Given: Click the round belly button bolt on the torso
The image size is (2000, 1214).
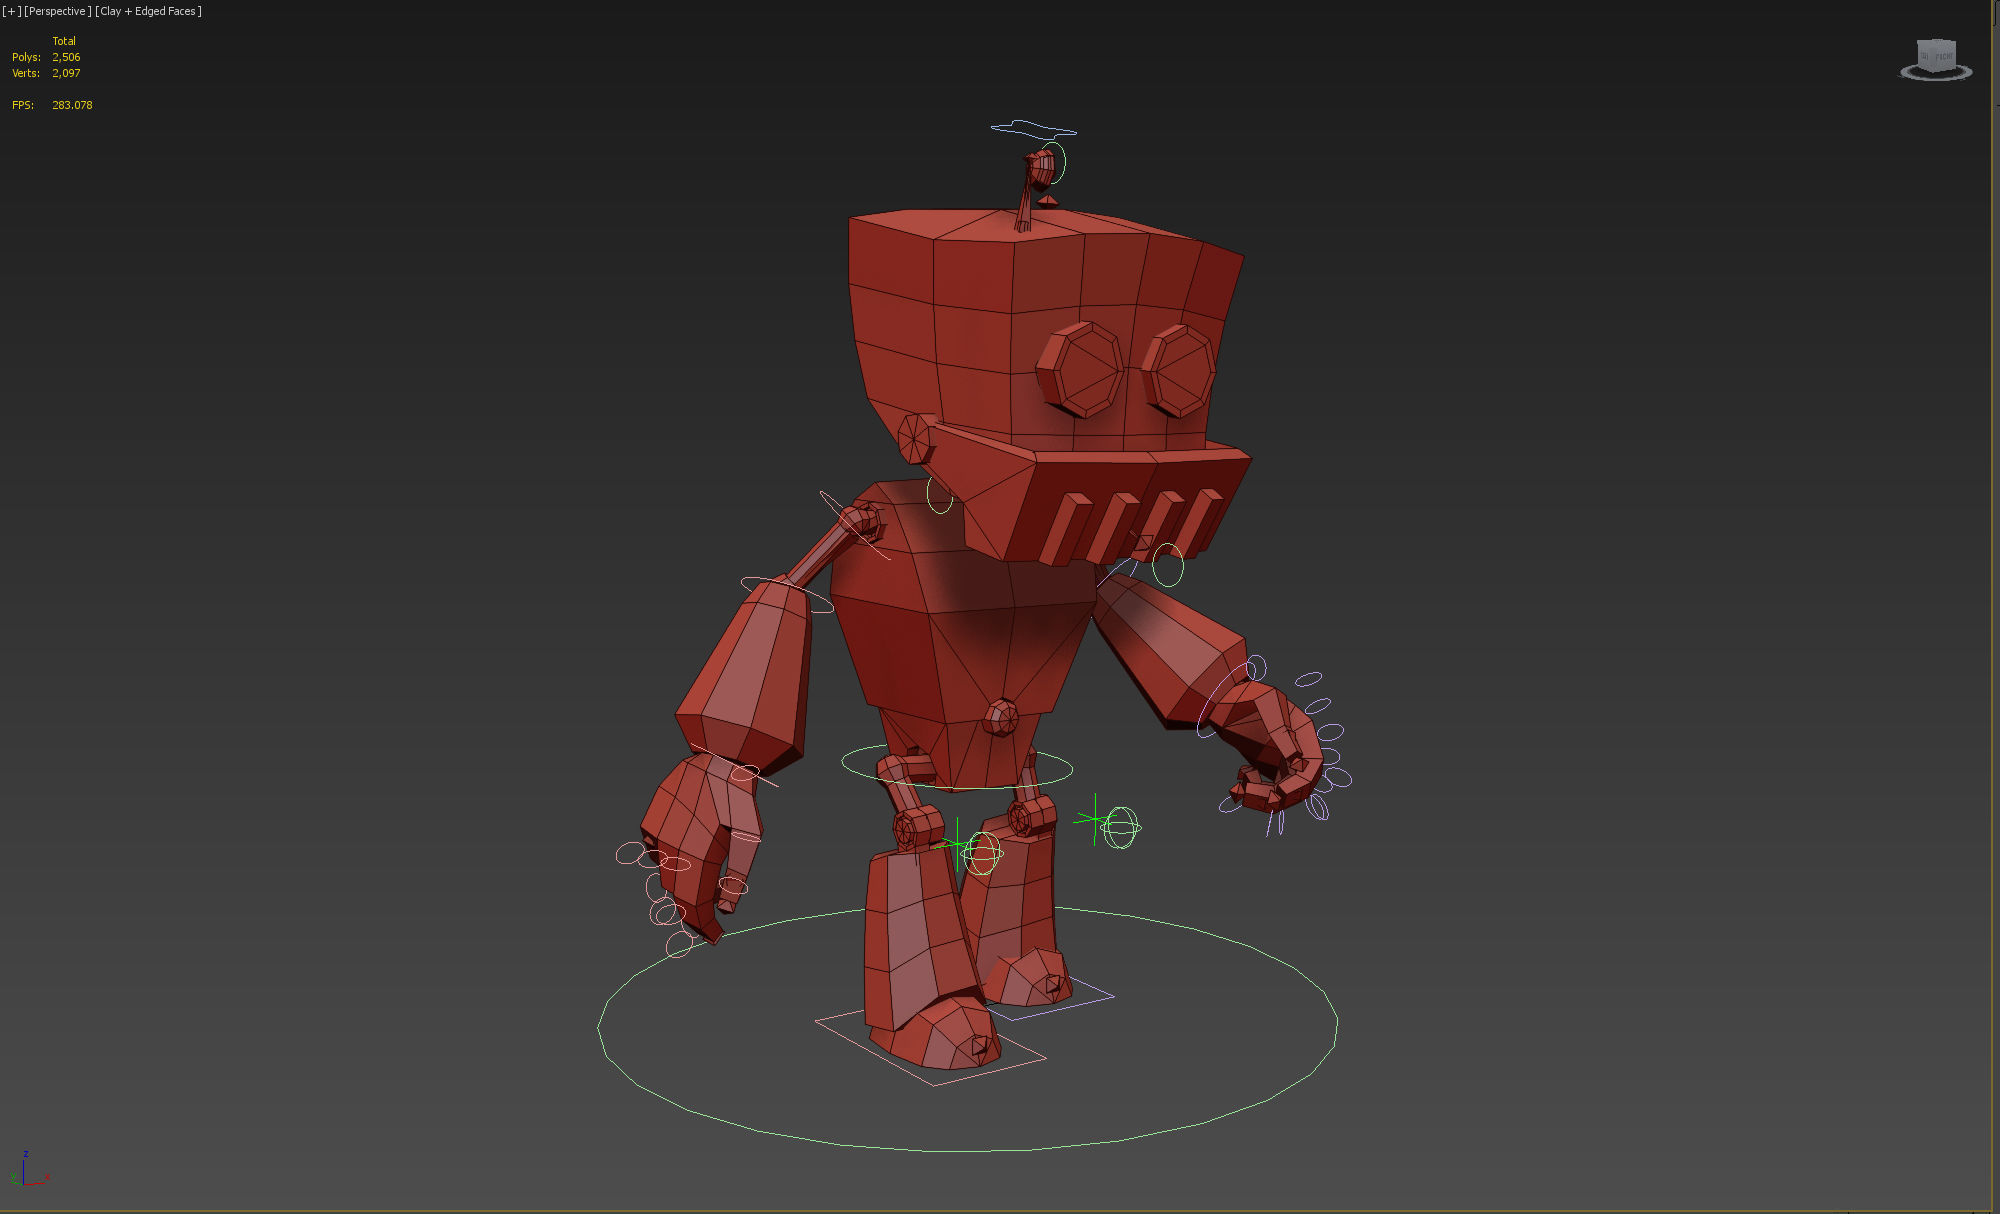Looking at the screenshot, I should [1001, 717].
